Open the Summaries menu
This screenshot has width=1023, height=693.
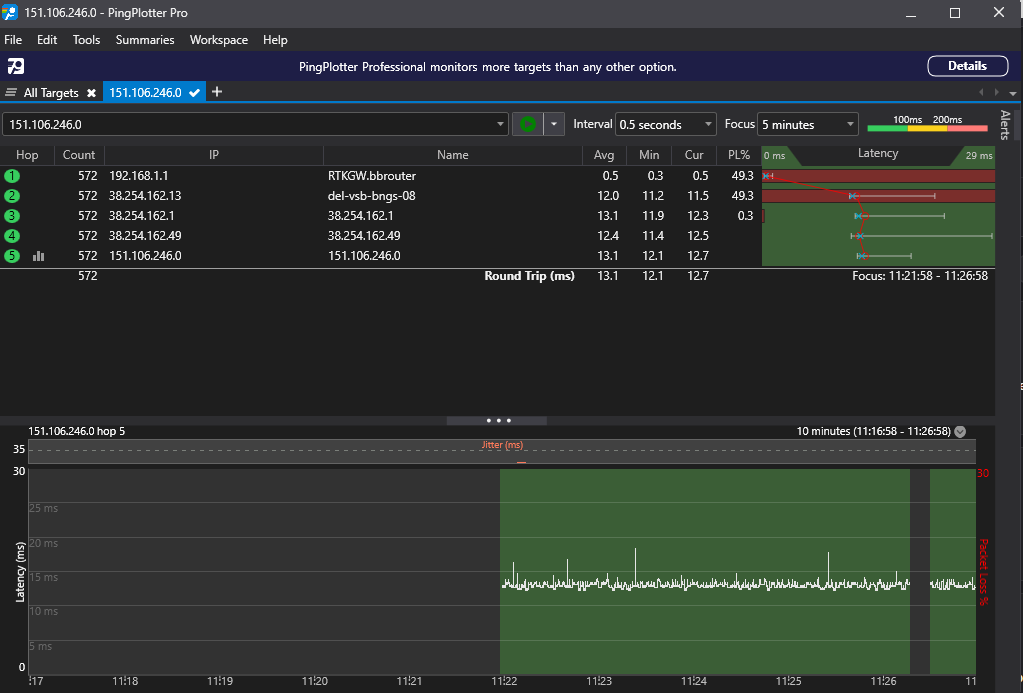coord(145,40)
